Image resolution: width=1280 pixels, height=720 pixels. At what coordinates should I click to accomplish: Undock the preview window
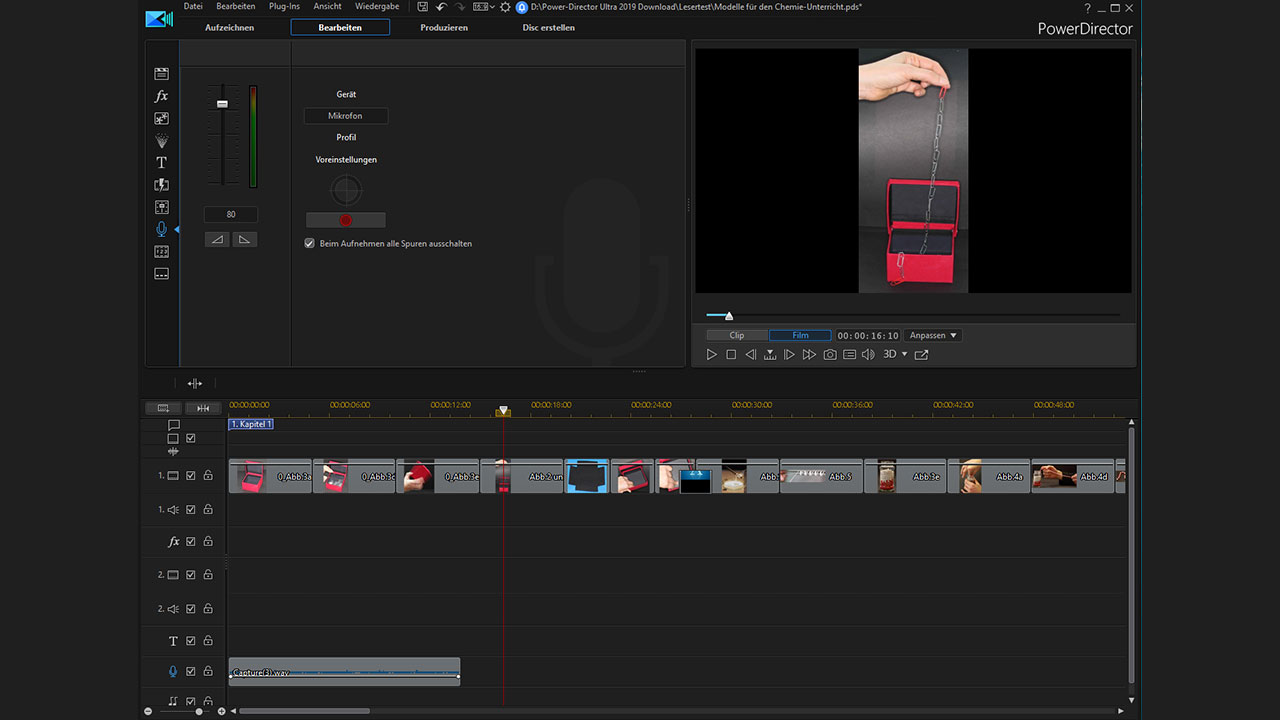pos(921,355)
